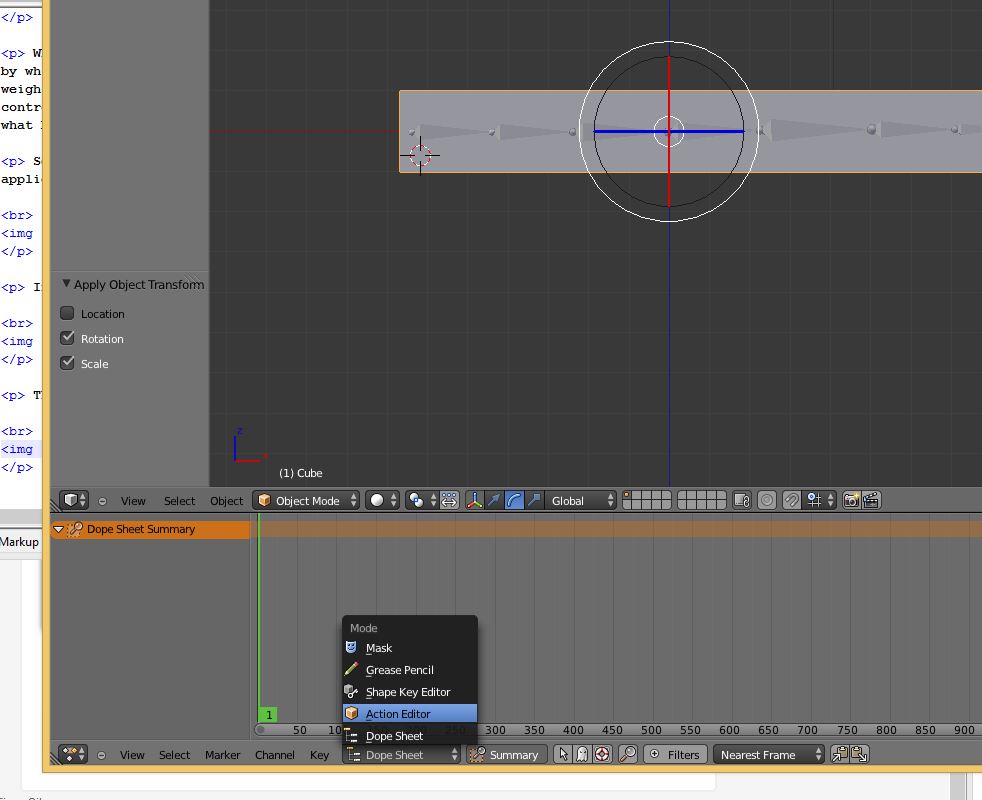Screen dimensions: 982x800
Task: Click the translate manipulator arrow icon
Action: coord(494,501)
